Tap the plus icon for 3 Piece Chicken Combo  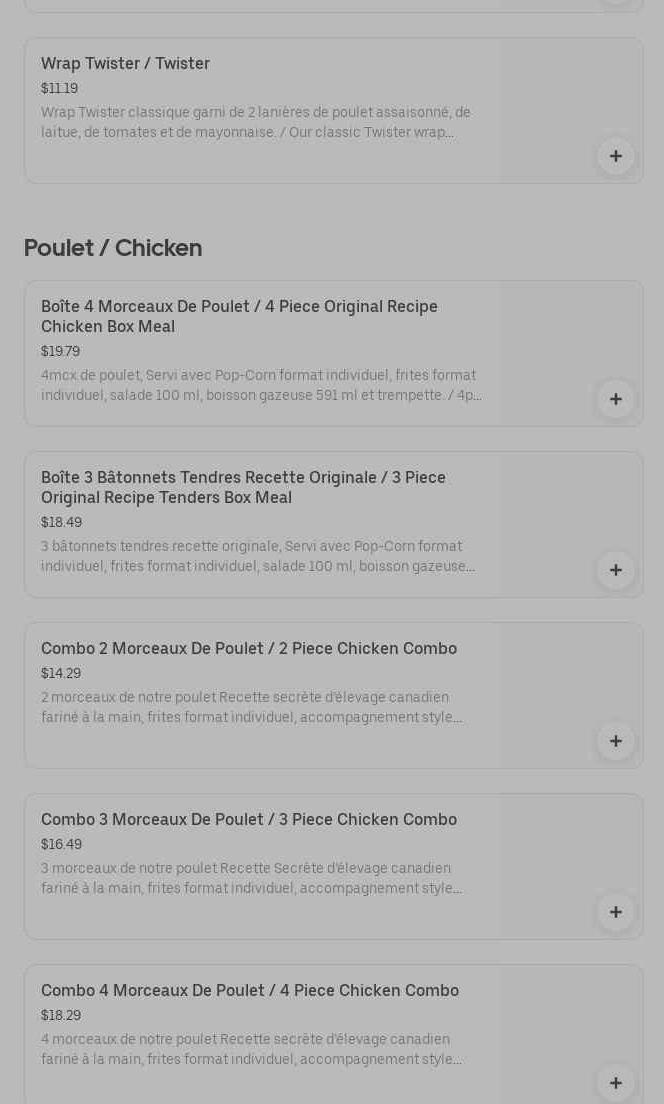pos(616,912)
